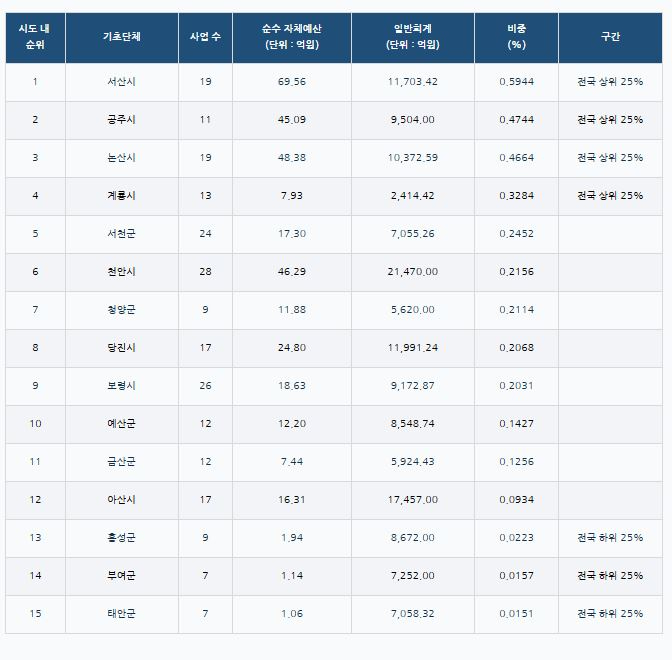This screenshot has height=660, width=672.
Task: Click the ratio value 0.3284
Action: click(x=516, y=196)
